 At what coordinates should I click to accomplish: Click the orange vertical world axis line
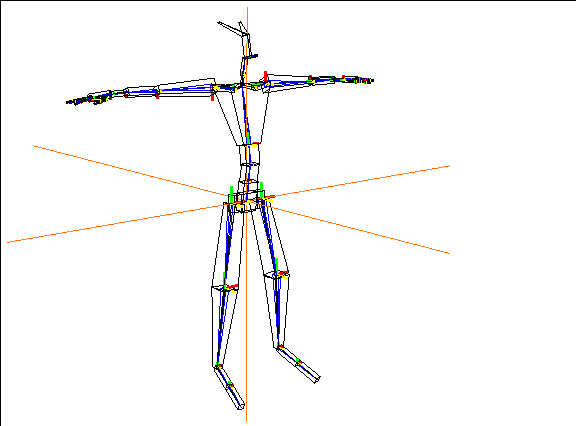point(247,214)
